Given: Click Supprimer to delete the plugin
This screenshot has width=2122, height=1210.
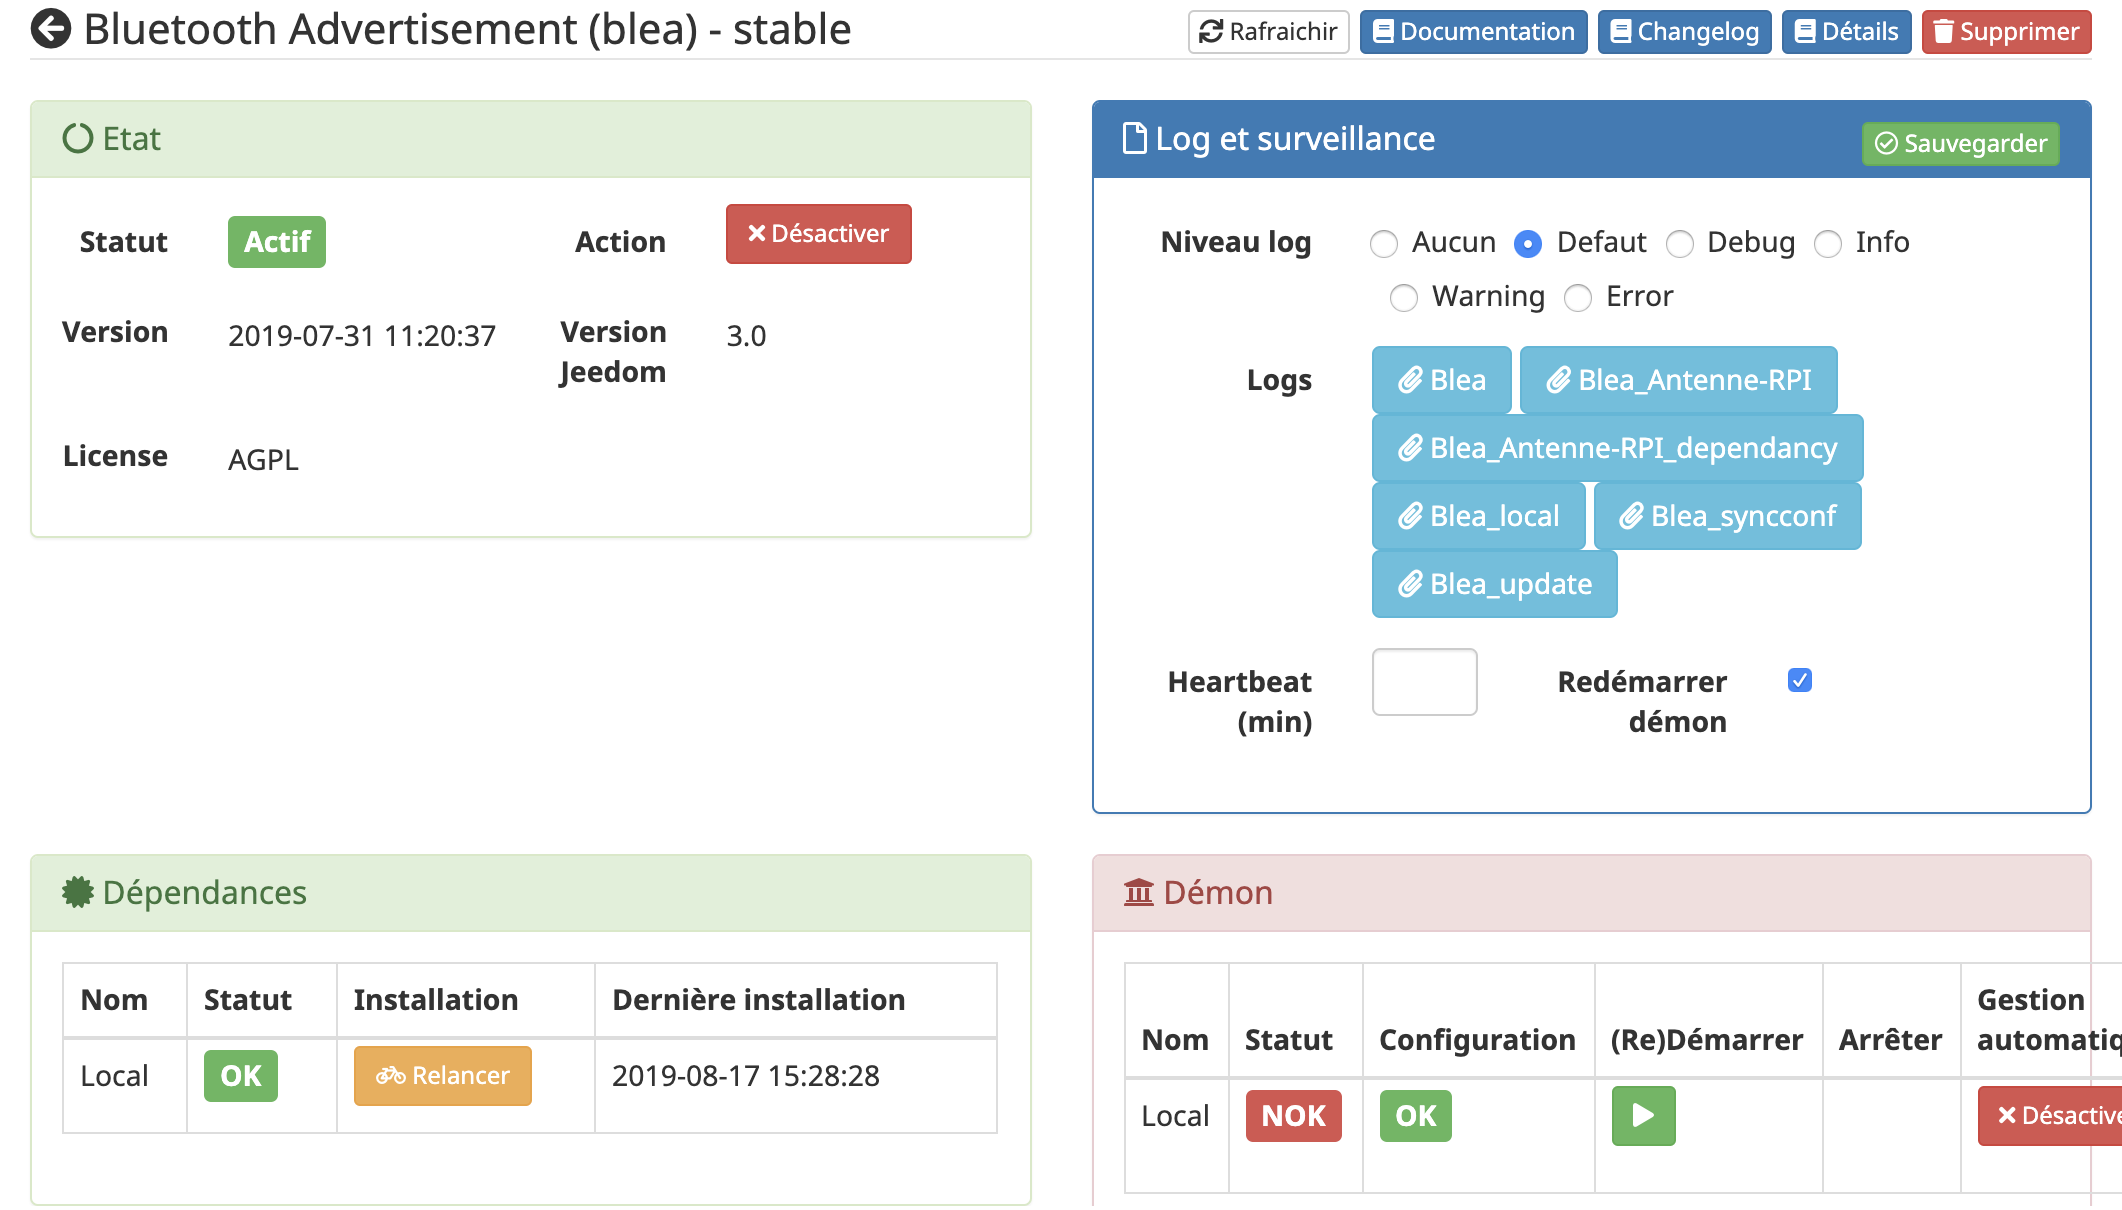Looking at the screenshot, I should coord(2006,32).
